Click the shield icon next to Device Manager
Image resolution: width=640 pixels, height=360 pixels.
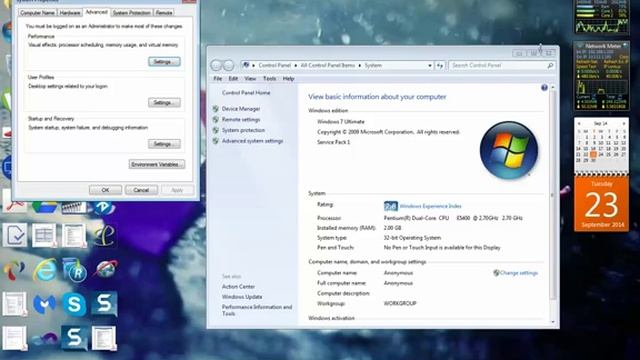pyautogui.click(x=216, y=109)
